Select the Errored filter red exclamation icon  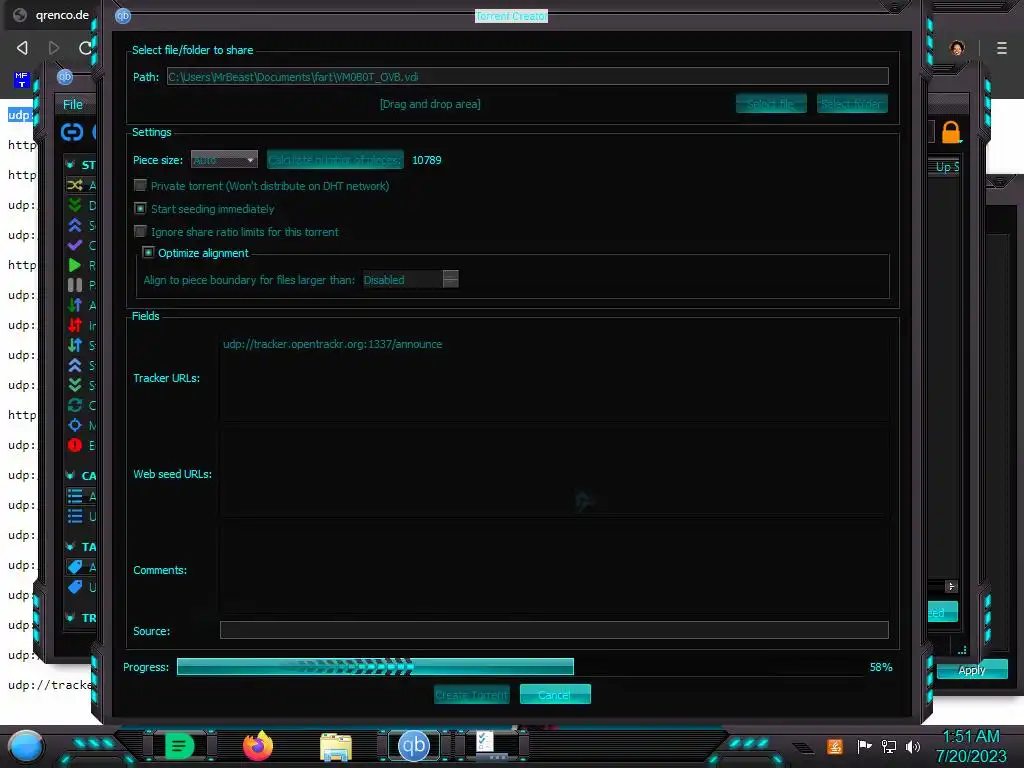pyautogui.click(x=74, y=445)
